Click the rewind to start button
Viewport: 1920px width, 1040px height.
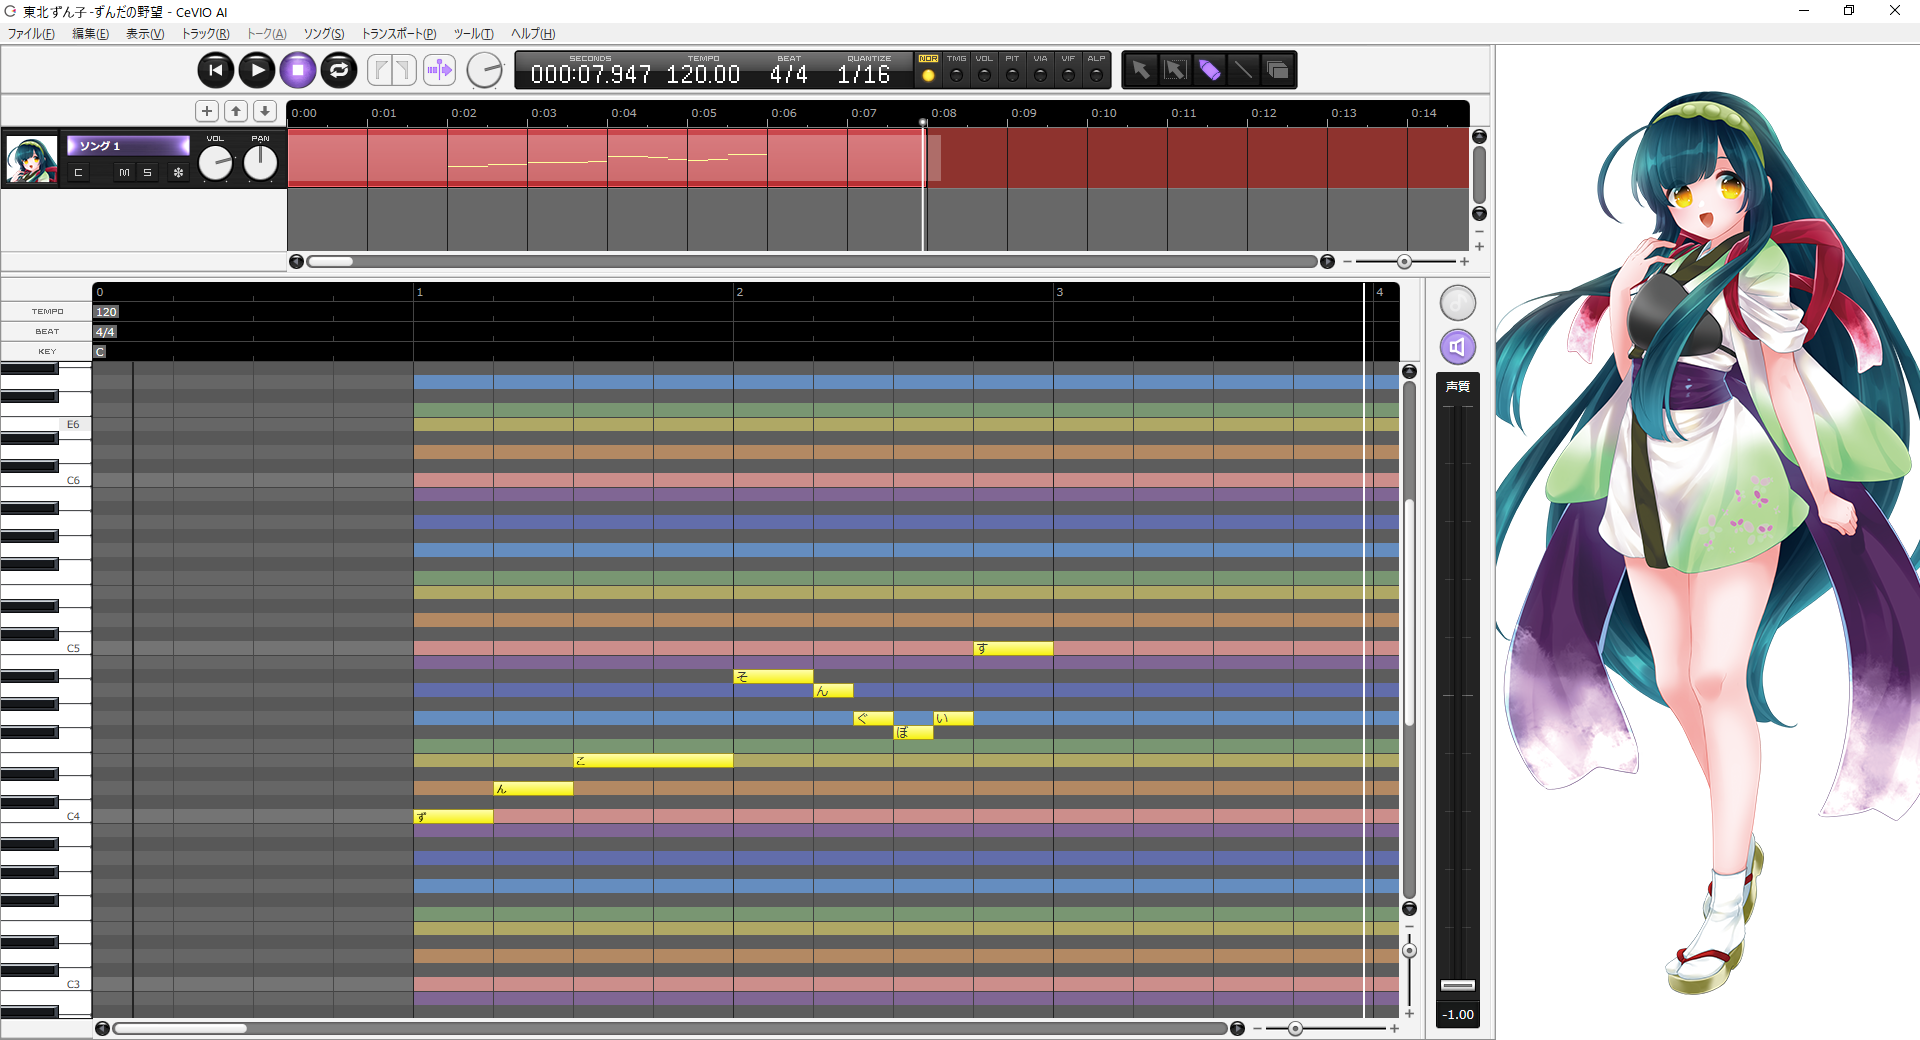pos(216,70)
